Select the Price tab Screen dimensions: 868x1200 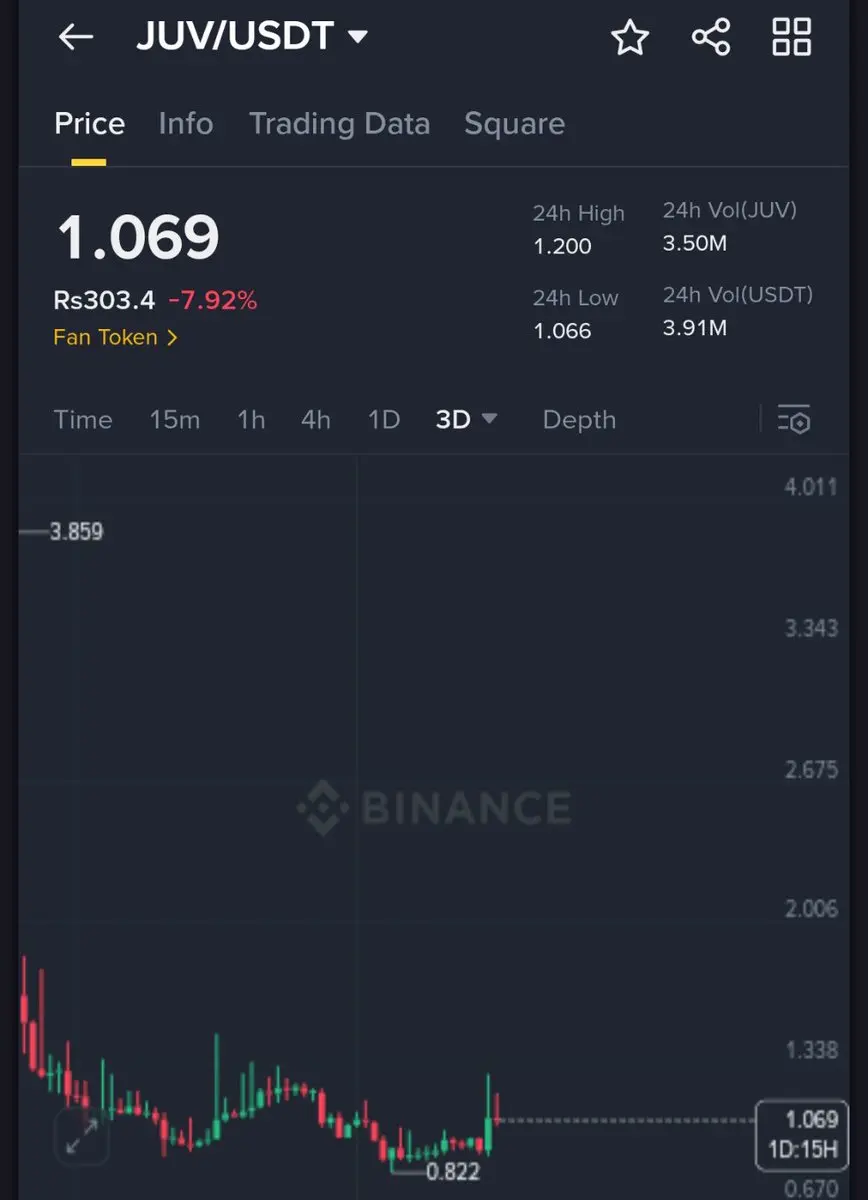[x=89, y=124]
